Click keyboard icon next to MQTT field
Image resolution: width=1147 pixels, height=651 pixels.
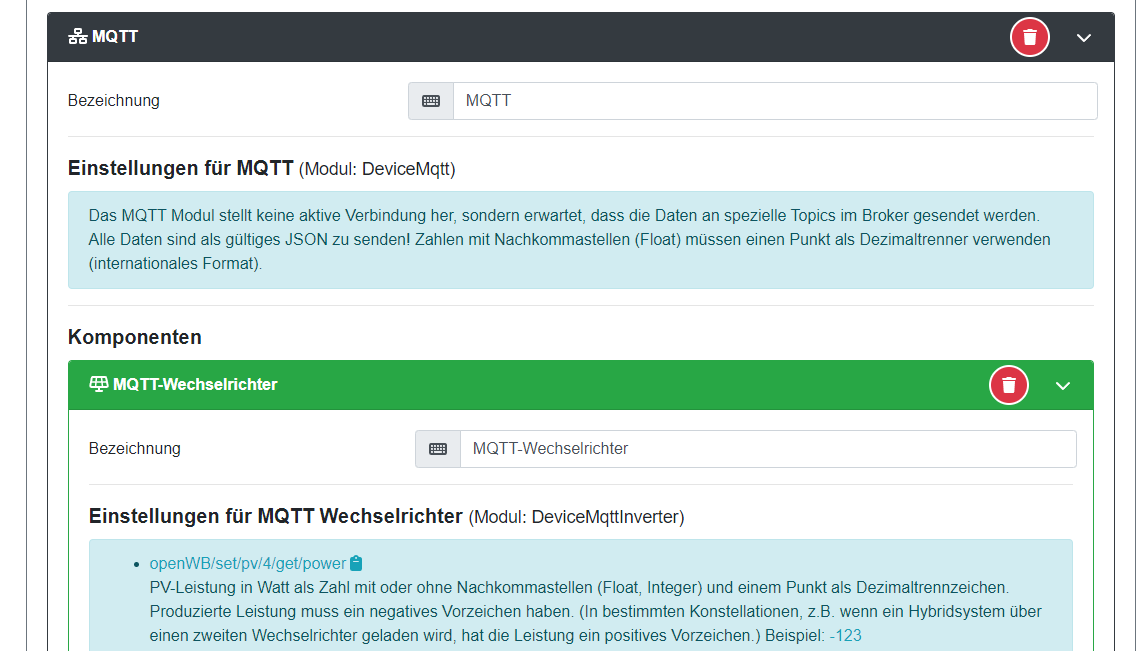point(431,101)
